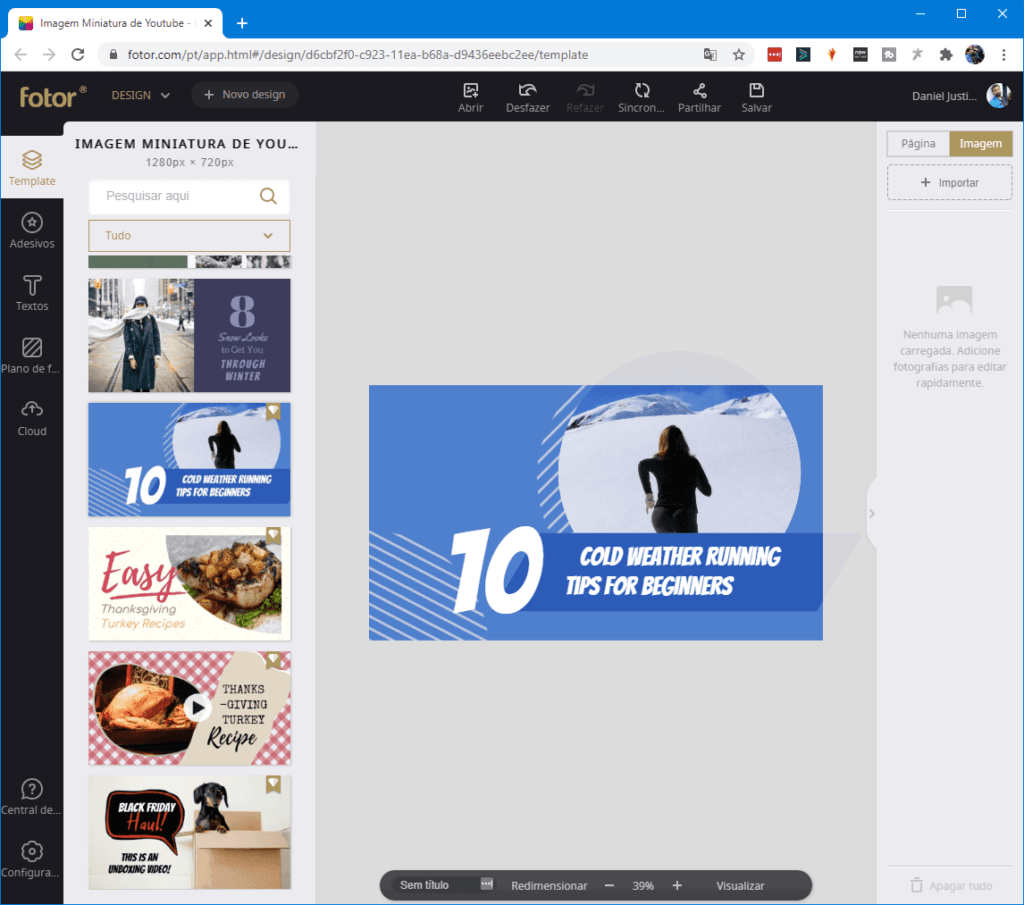1024x905 pixels.
Task: Switch to the Página tab
Action: [x=917, y=143]
